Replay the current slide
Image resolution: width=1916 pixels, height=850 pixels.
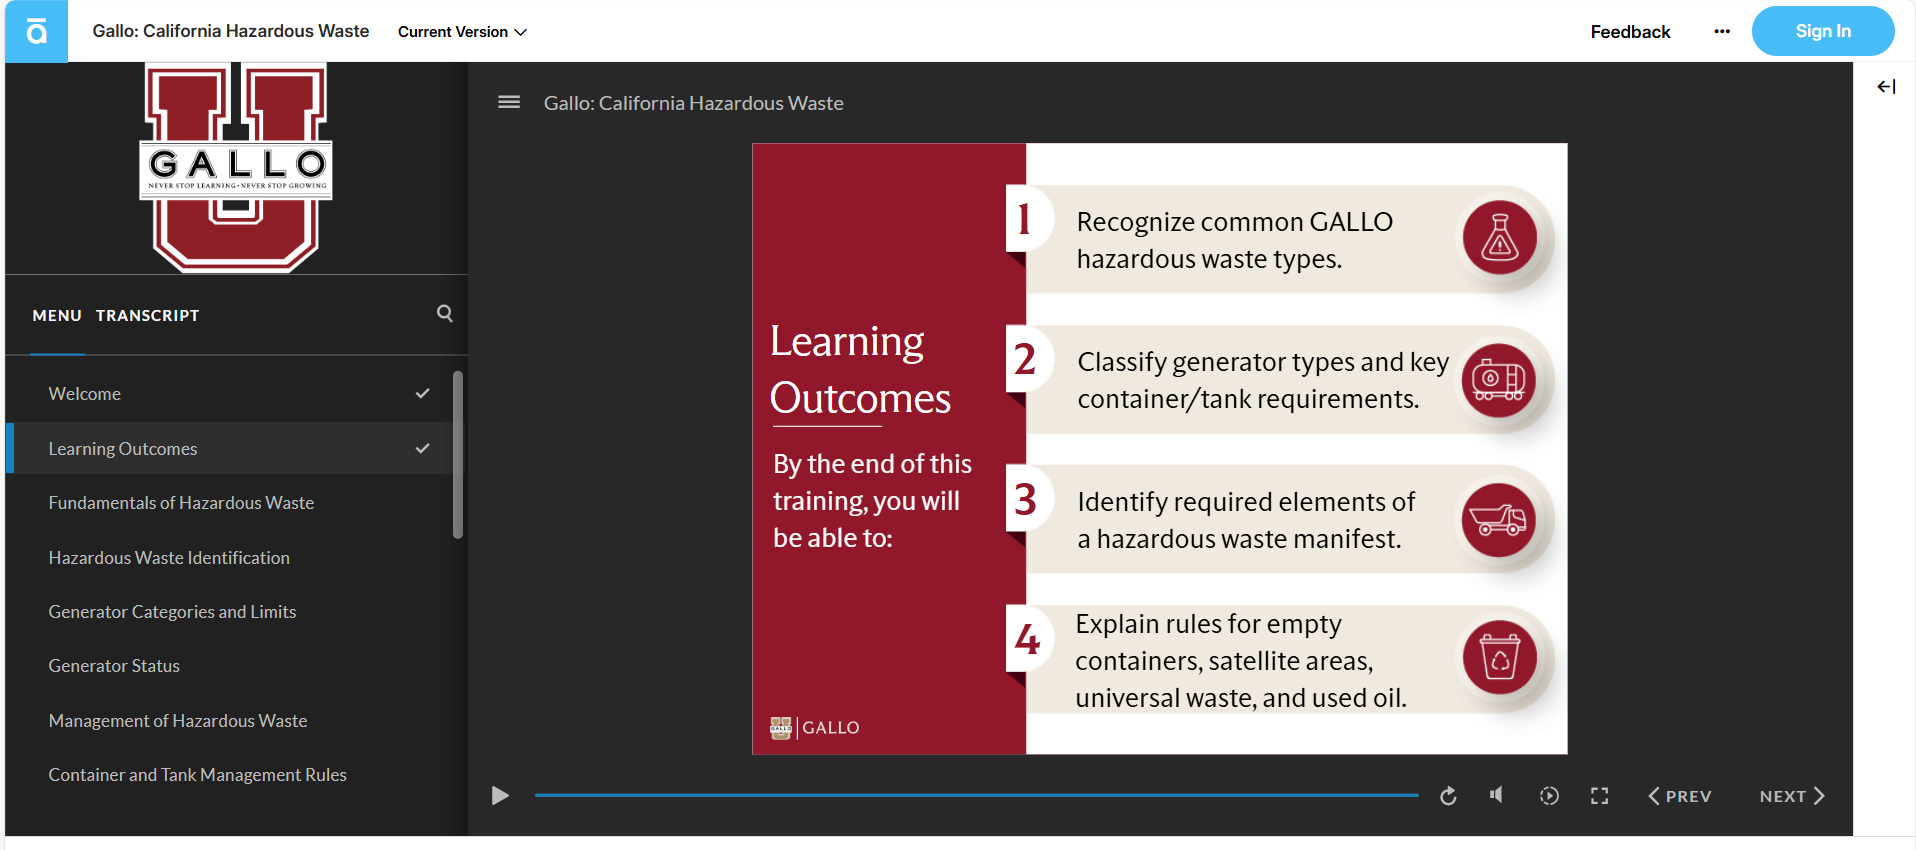[1448, 796]
